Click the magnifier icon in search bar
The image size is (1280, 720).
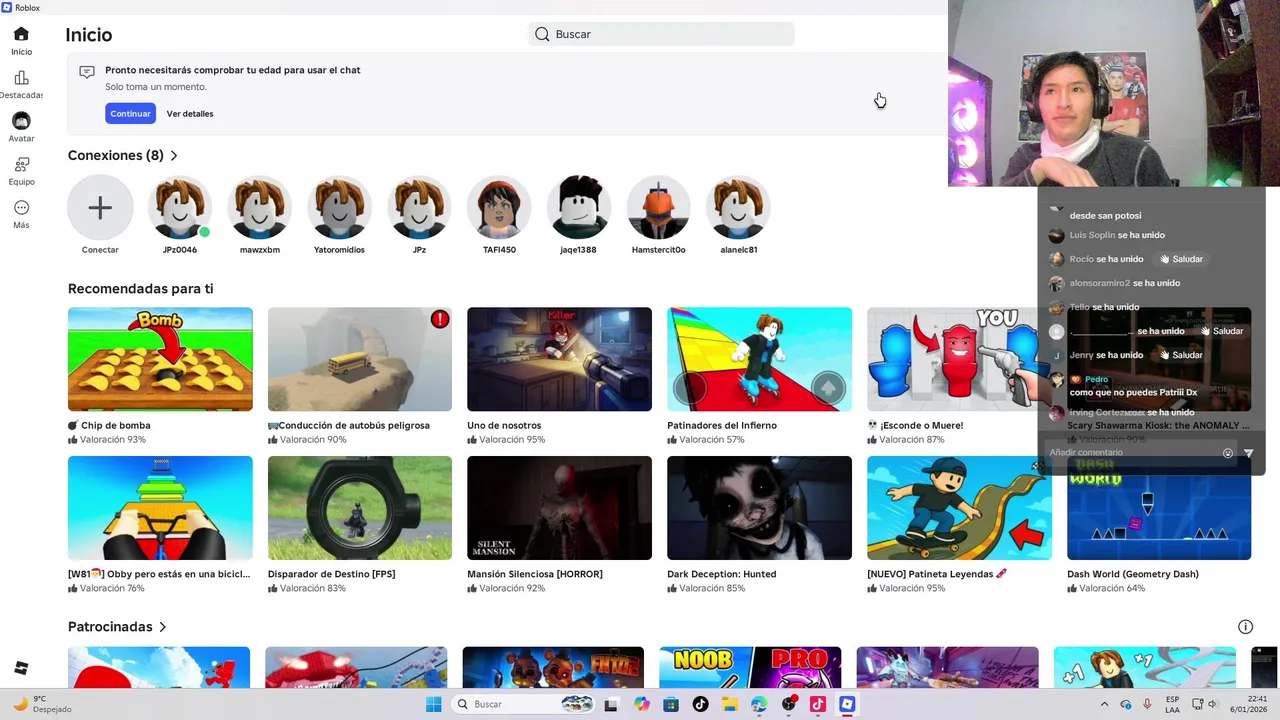(542, 34)
